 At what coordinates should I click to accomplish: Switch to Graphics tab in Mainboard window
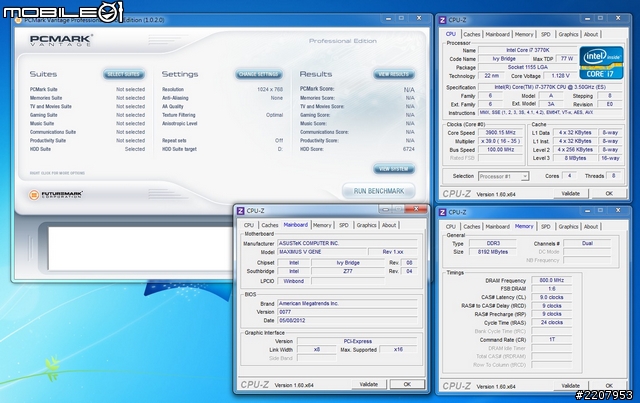[x=366, y=225]
